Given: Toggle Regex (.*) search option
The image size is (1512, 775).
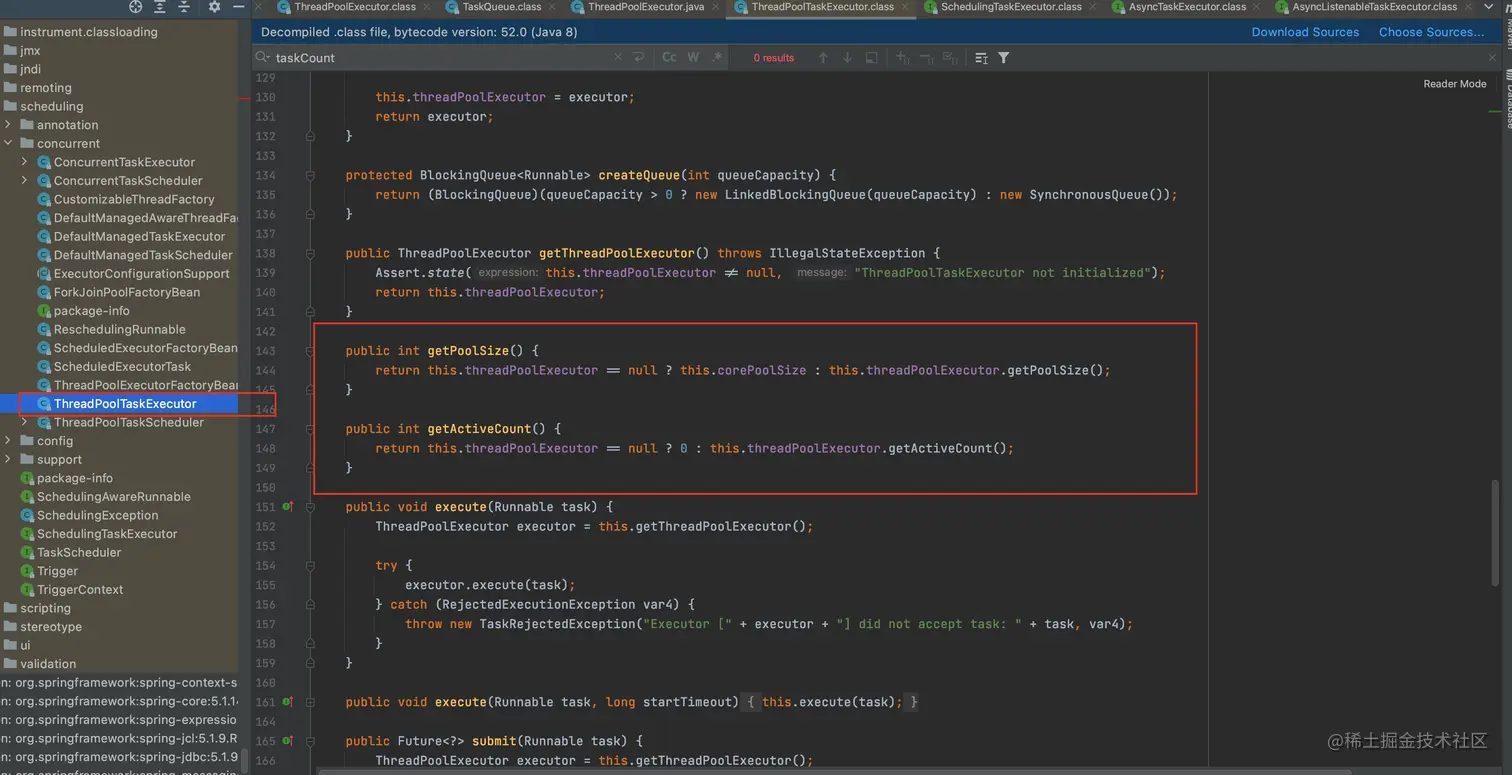Looking at the screenshot, I should [717, 58].
